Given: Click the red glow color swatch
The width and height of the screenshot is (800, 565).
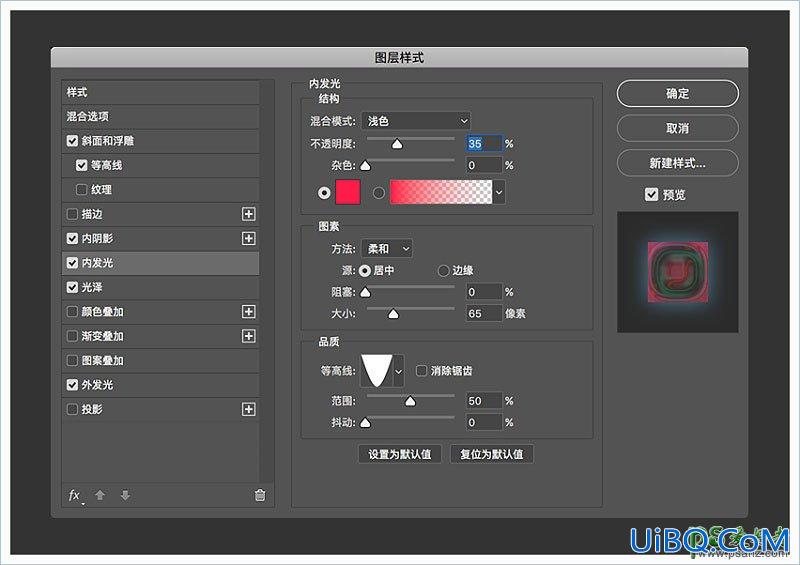Looking at the screenshot, I should 348,192.
